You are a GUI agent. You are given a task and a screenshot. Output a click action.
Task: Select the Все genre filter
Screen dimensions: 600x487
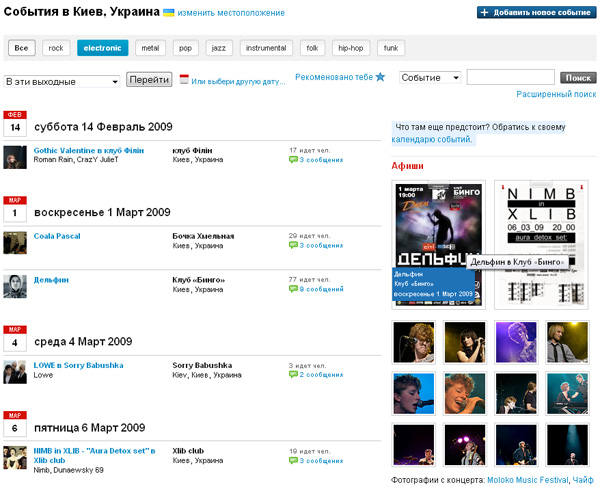(x=21, y=48)
